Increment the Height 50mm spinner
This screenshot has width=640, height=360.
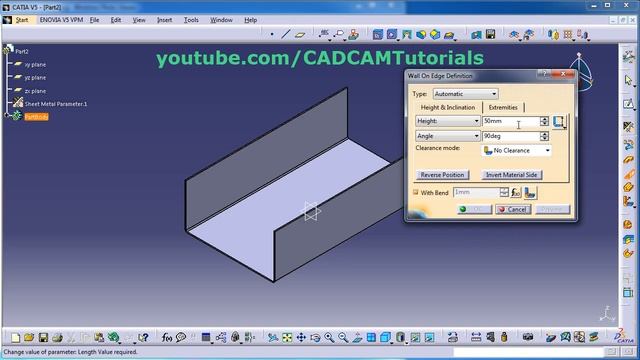pos(544,119)
